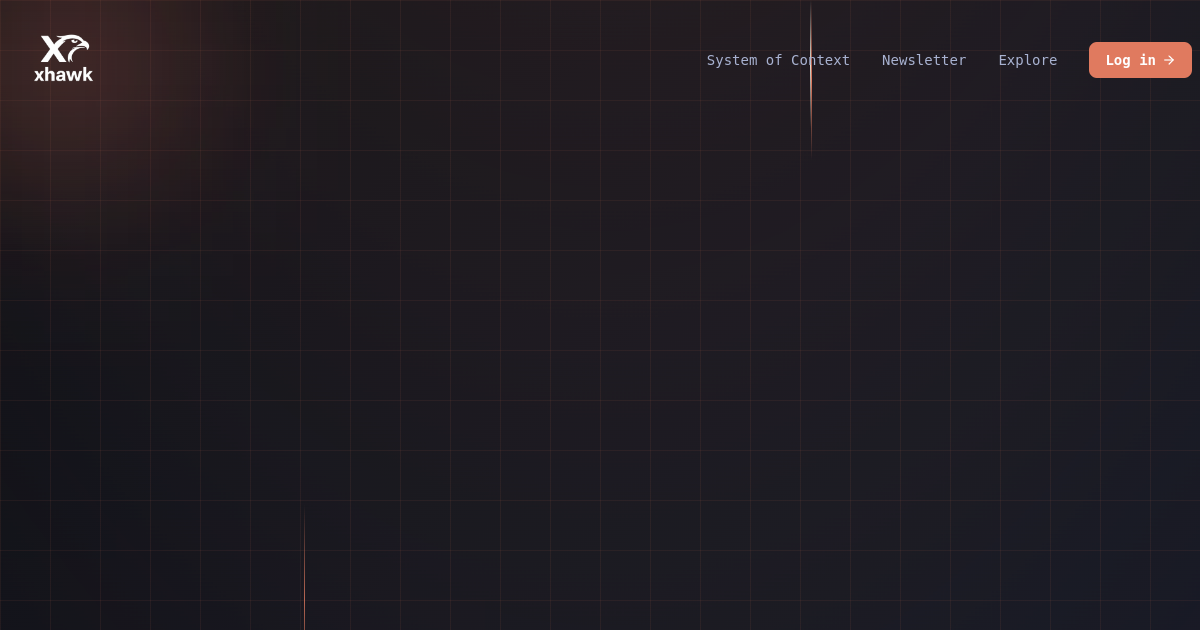Select the Newsletter navigation link

click(x=924, y=60)
